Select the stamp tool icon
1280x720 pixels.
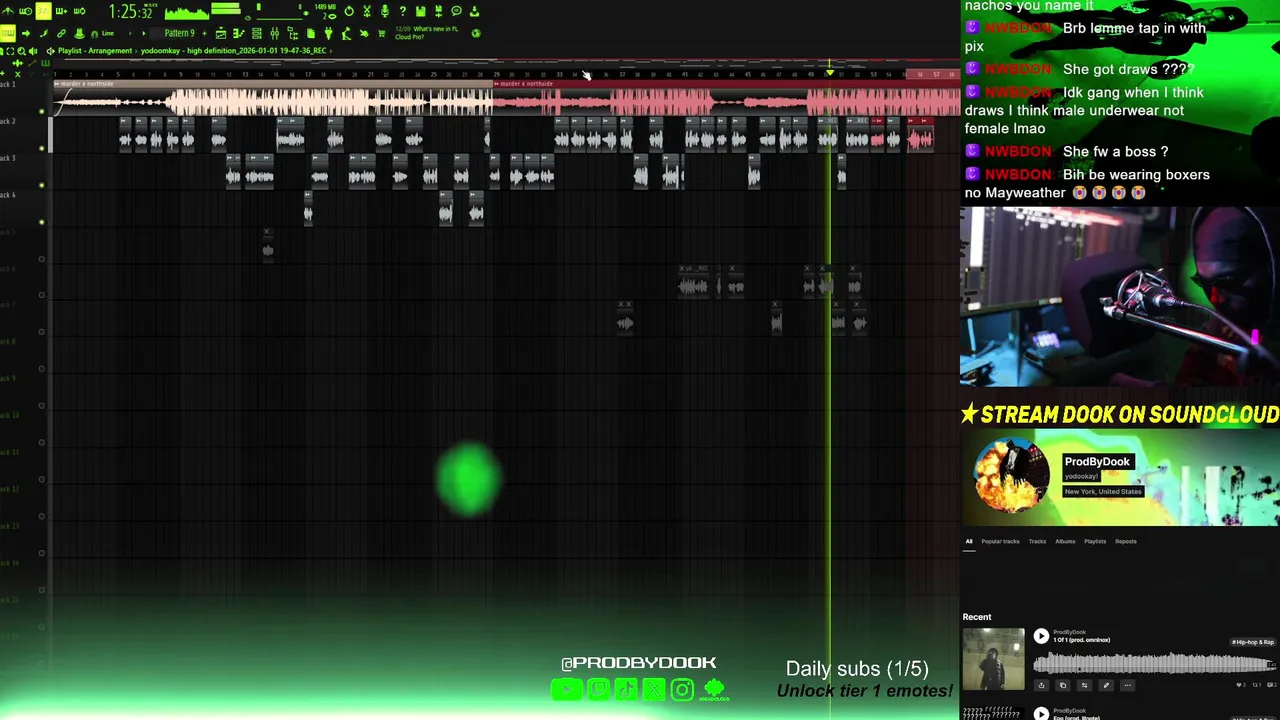79,34
